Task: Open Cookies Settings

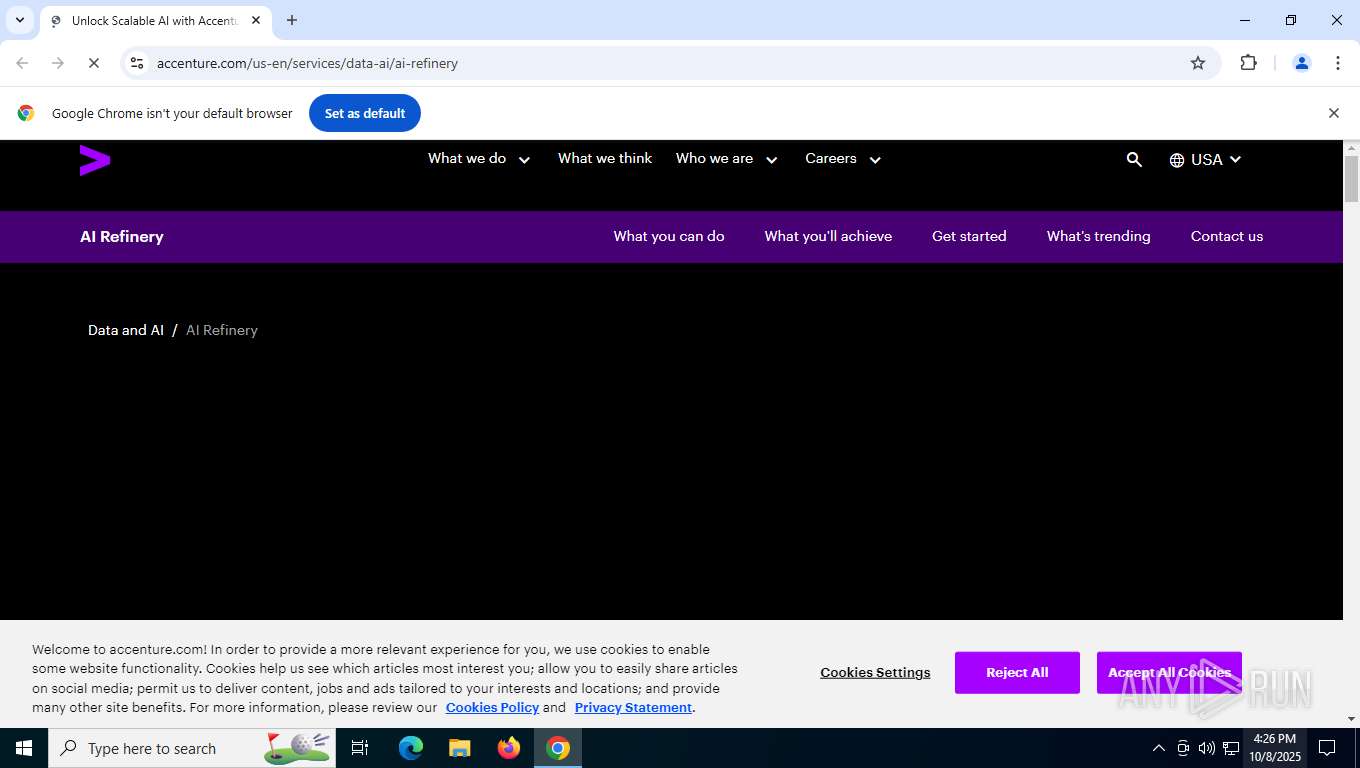Action: [x=875, y=673]
